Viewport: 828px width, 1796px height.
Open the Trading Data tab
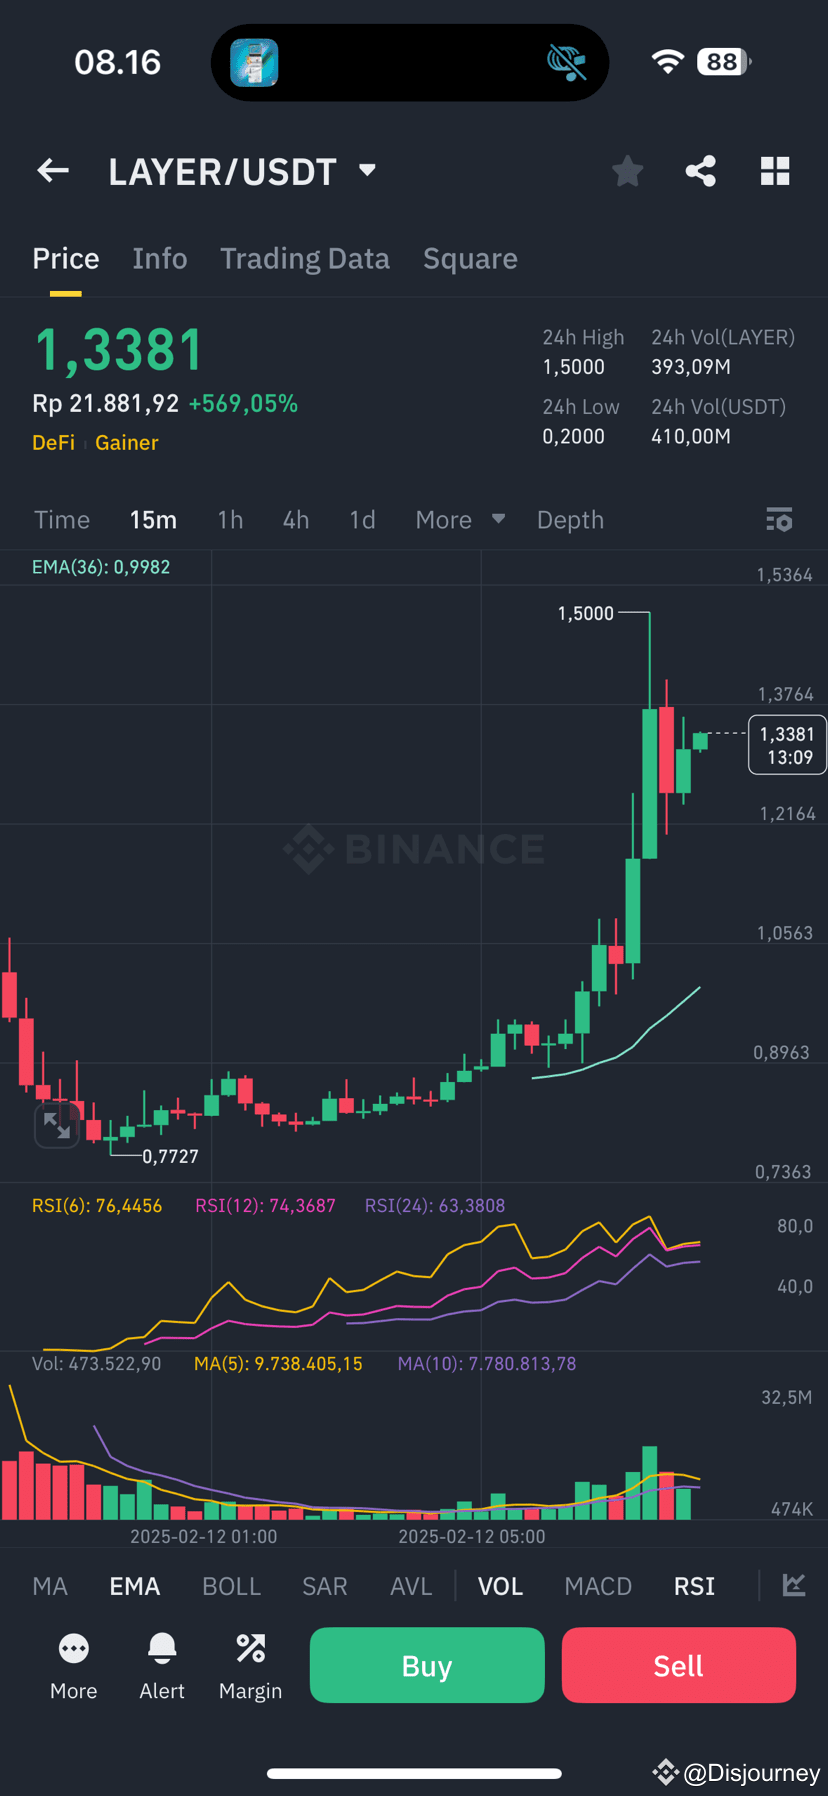pos(305,259)
